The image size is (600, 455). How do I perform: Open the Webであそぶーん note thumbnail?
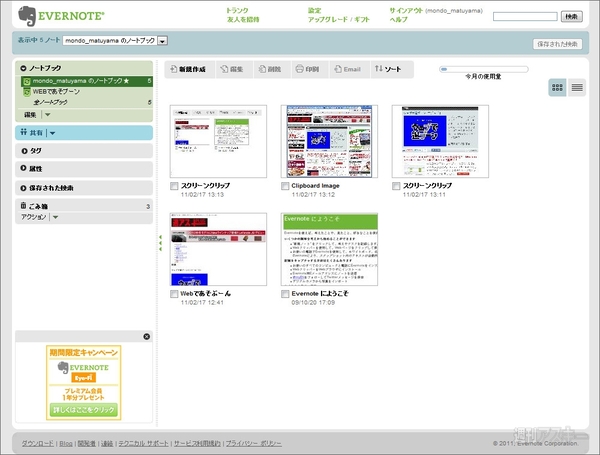point(218,249)
